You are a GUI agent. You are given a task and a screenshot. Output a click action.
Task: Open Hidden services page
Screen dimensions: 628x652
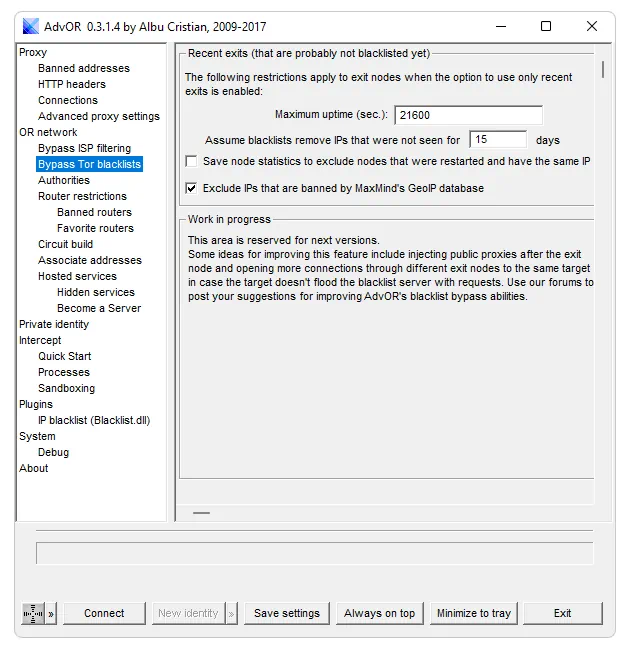pos(96,292)
